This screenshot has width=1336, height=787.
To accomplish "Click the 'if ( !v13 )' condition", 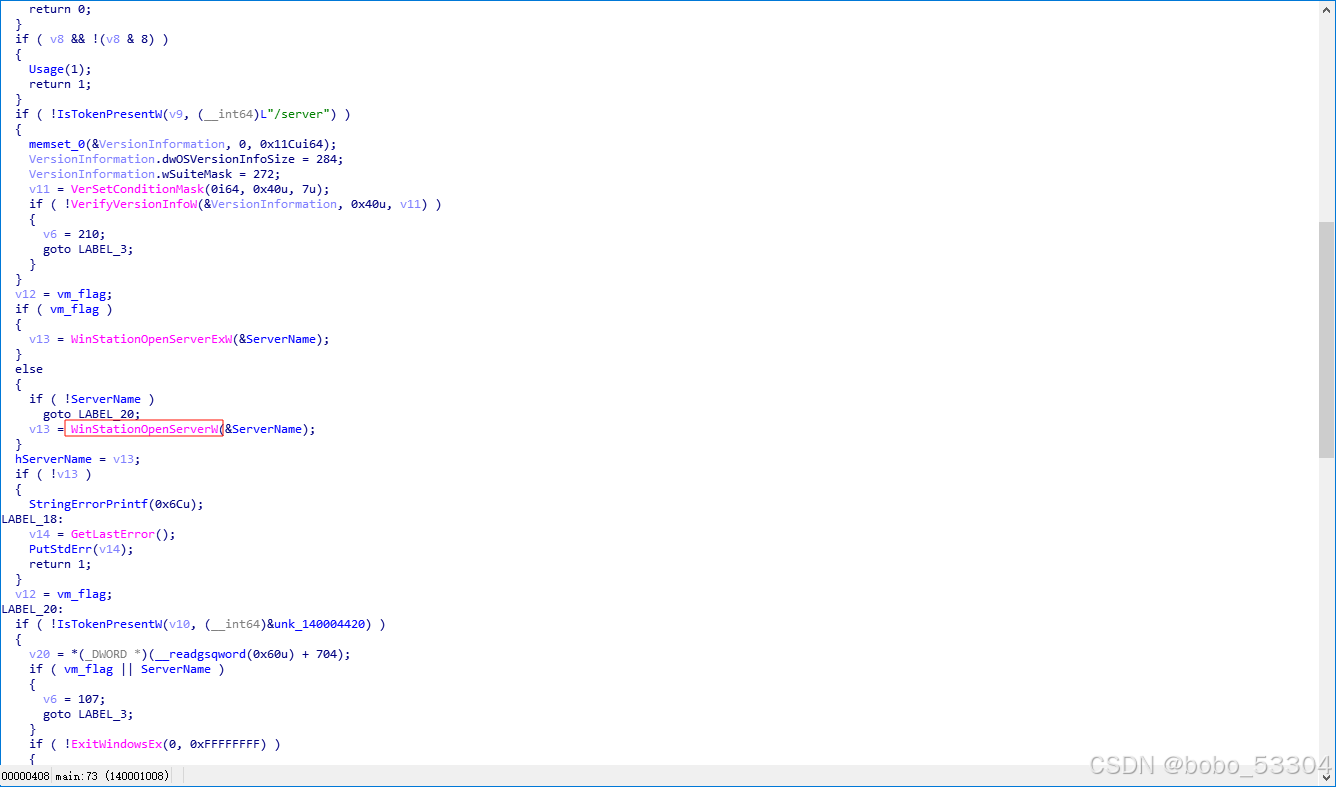I will (53, 474).
